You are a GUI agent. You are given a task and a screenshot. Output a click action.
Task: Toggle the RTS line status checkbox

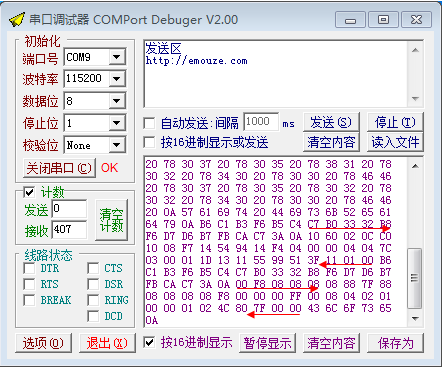(x=29, y=284)
